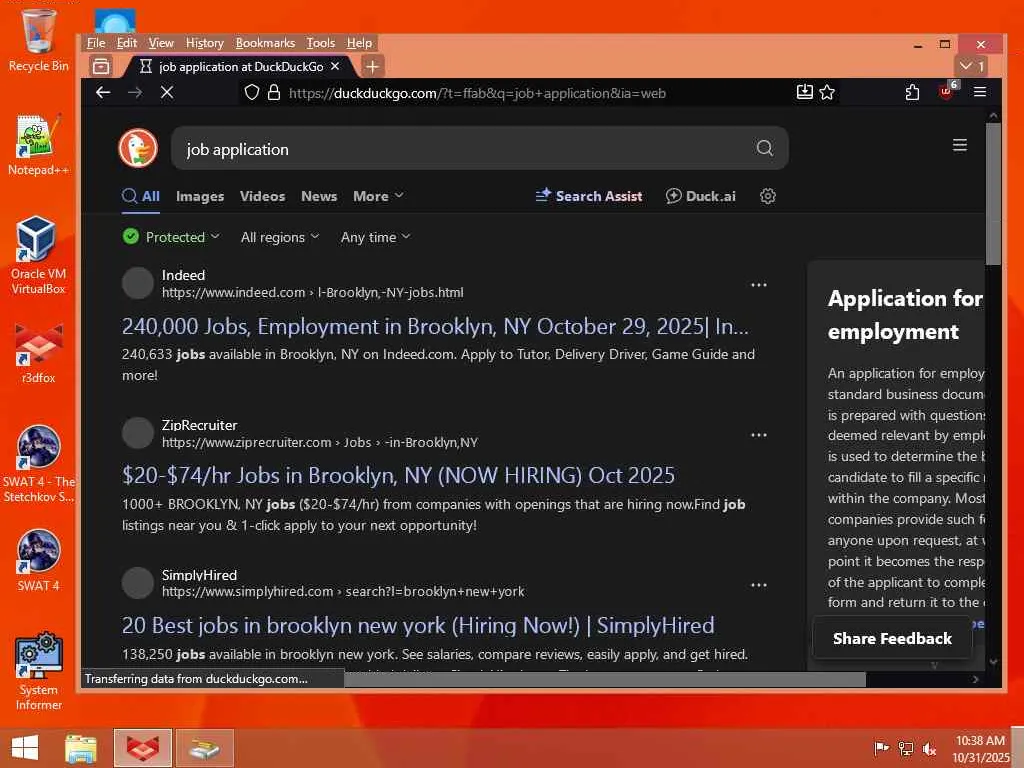The image size is (1024, 768).
Task: Open the Tools menu
Action: click(x=321, y=43)
